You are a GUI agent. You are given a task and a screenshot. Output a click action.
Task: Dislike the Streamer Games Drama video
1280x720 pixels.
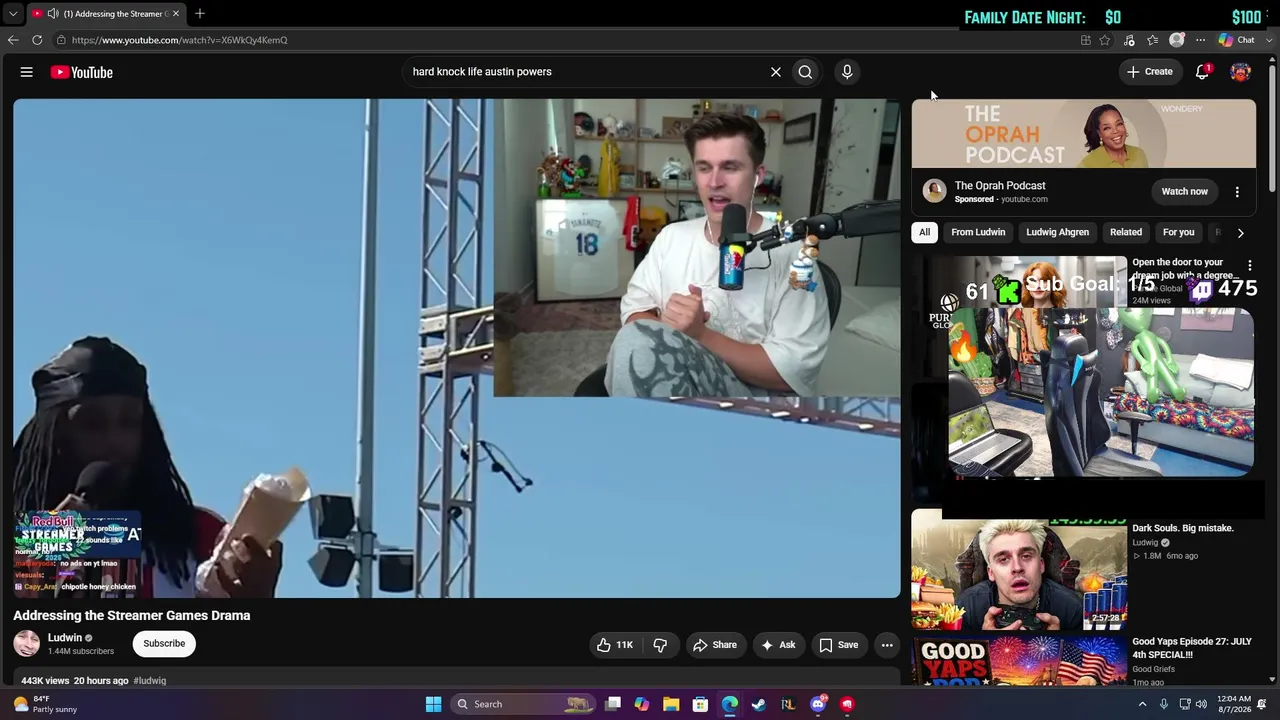[x=660, y=645]
